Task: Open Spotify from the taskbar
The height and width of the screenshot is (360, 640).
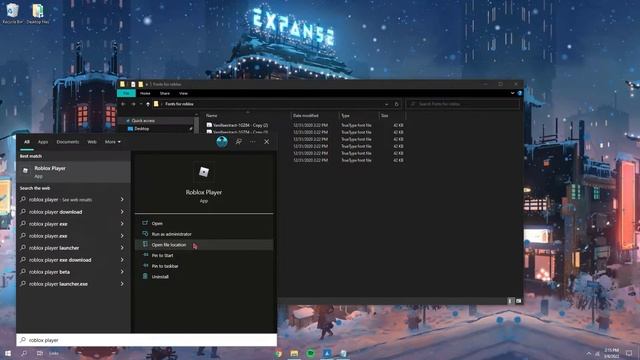Action: coord(311,353)
